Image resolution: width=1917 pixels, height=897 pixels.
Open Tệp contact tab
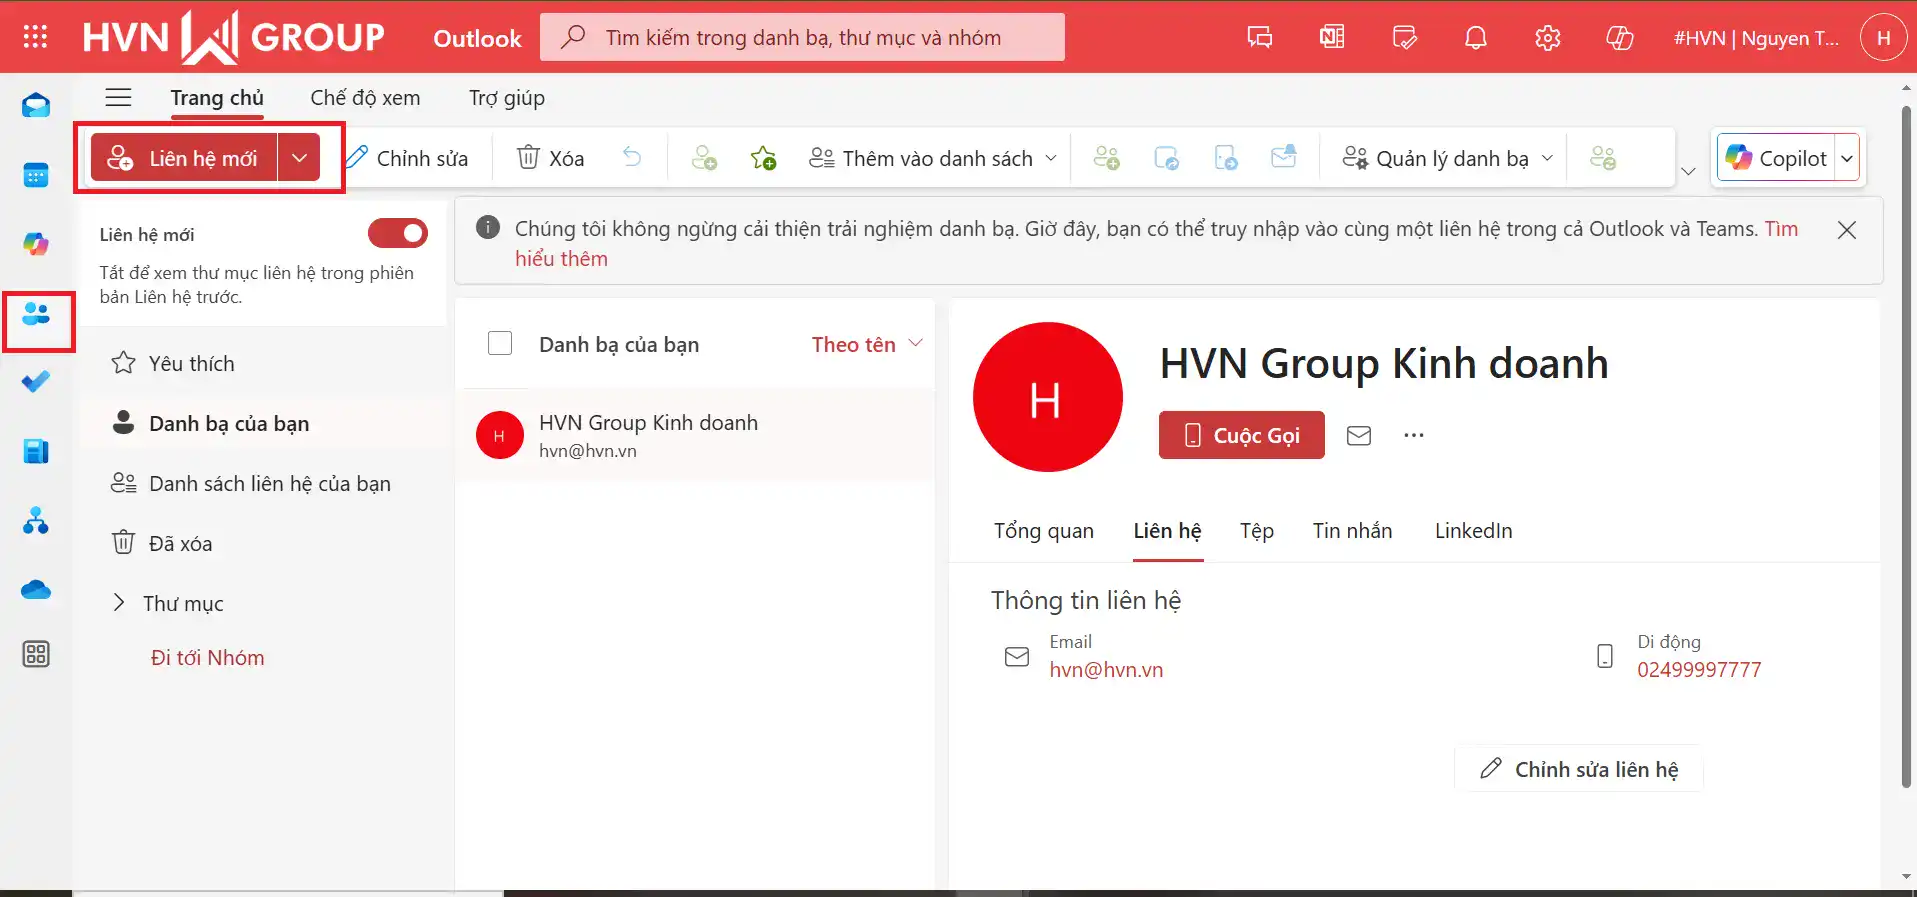[x=1257, y=530]
